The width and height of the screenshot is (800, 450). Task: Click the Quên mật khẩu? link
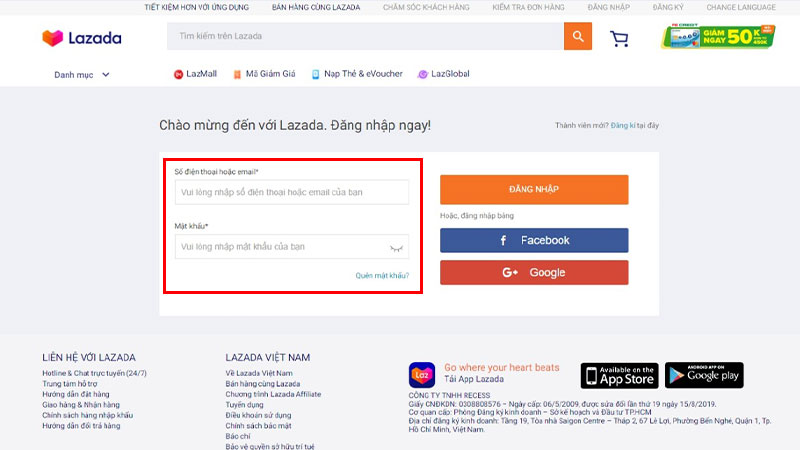tap(382, 276)
